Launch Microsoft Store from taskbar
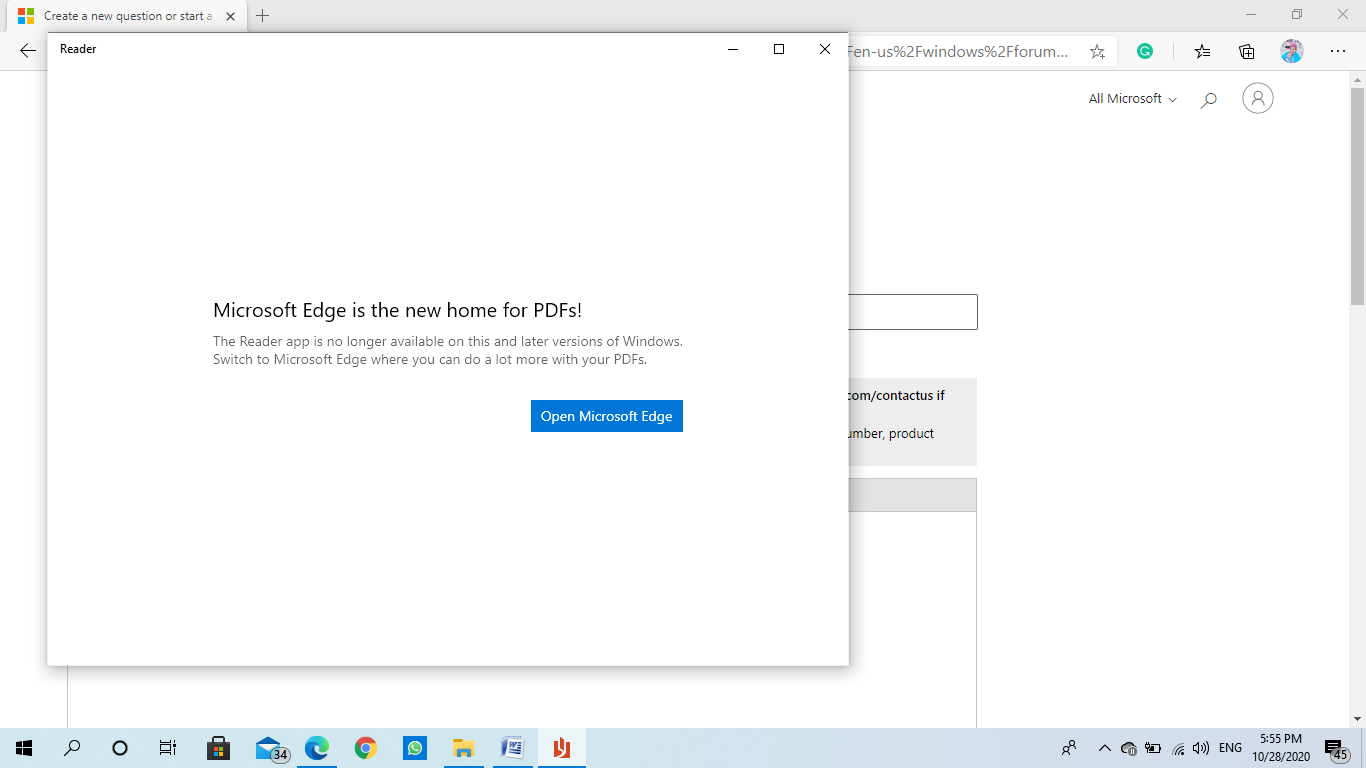This screenshot has width=1366, height=768. tap(218, 748)
